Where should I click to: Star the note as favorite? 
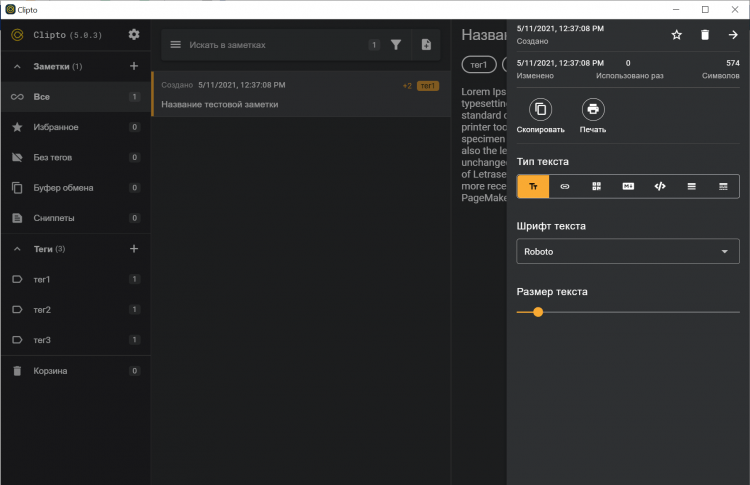(x=676, y=35)
